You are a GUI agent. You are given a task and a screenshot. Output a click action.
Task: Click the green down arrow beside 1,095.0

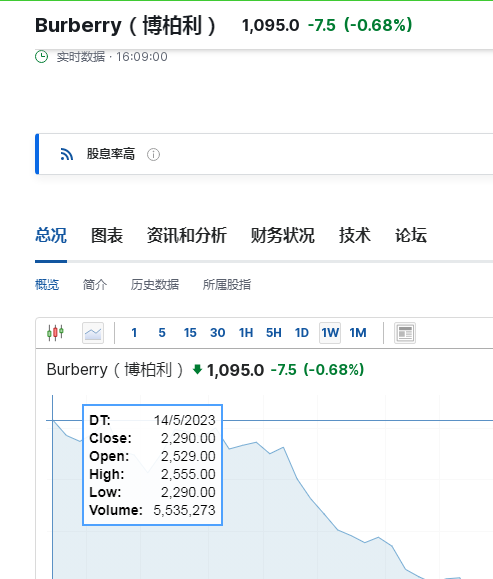coord(198,369)
